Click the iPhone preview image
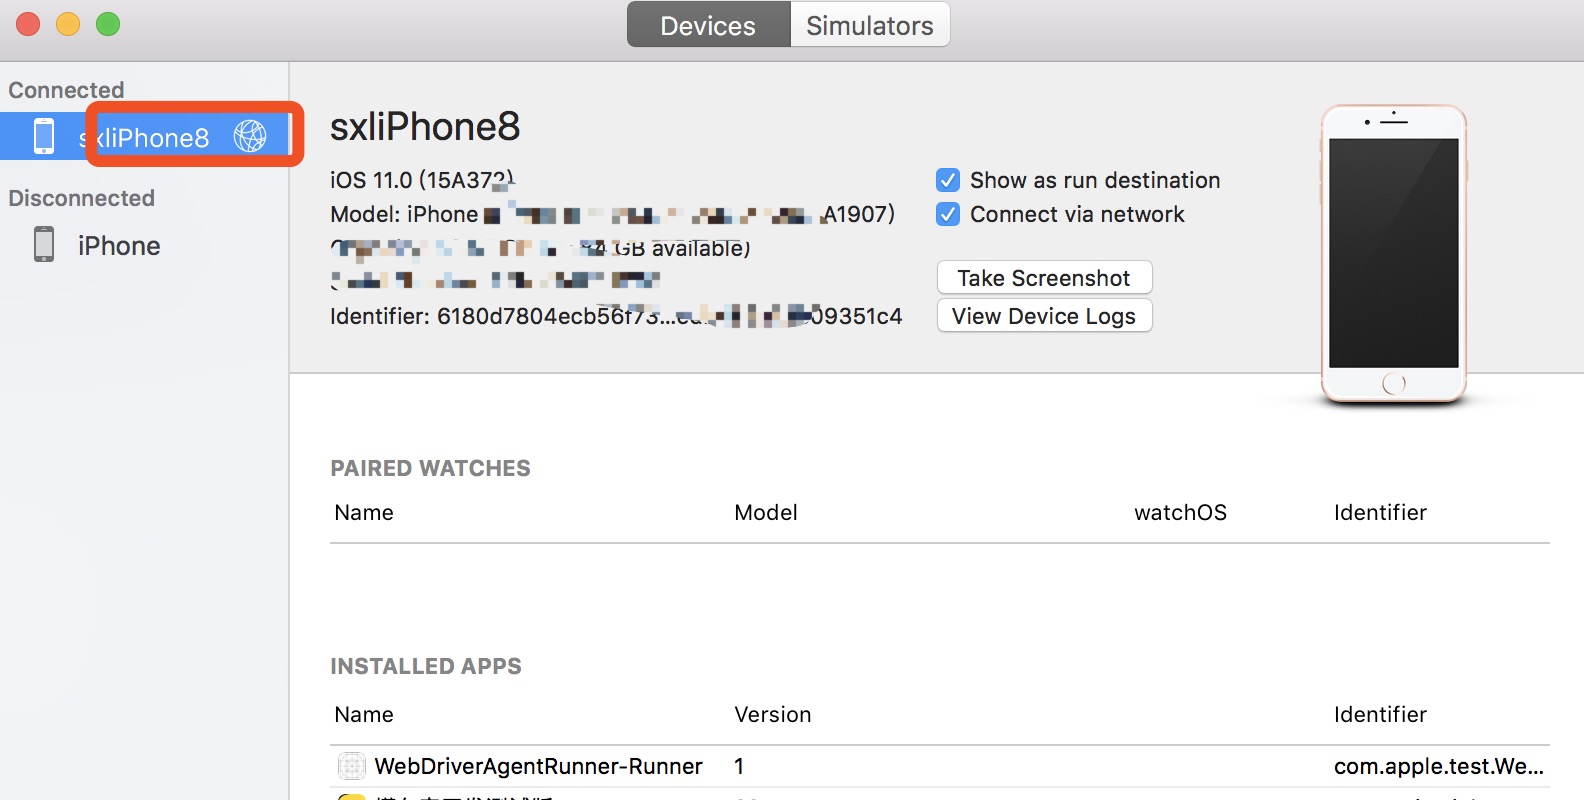Viewport: 1584px width, 800px height. point(1393,254)
